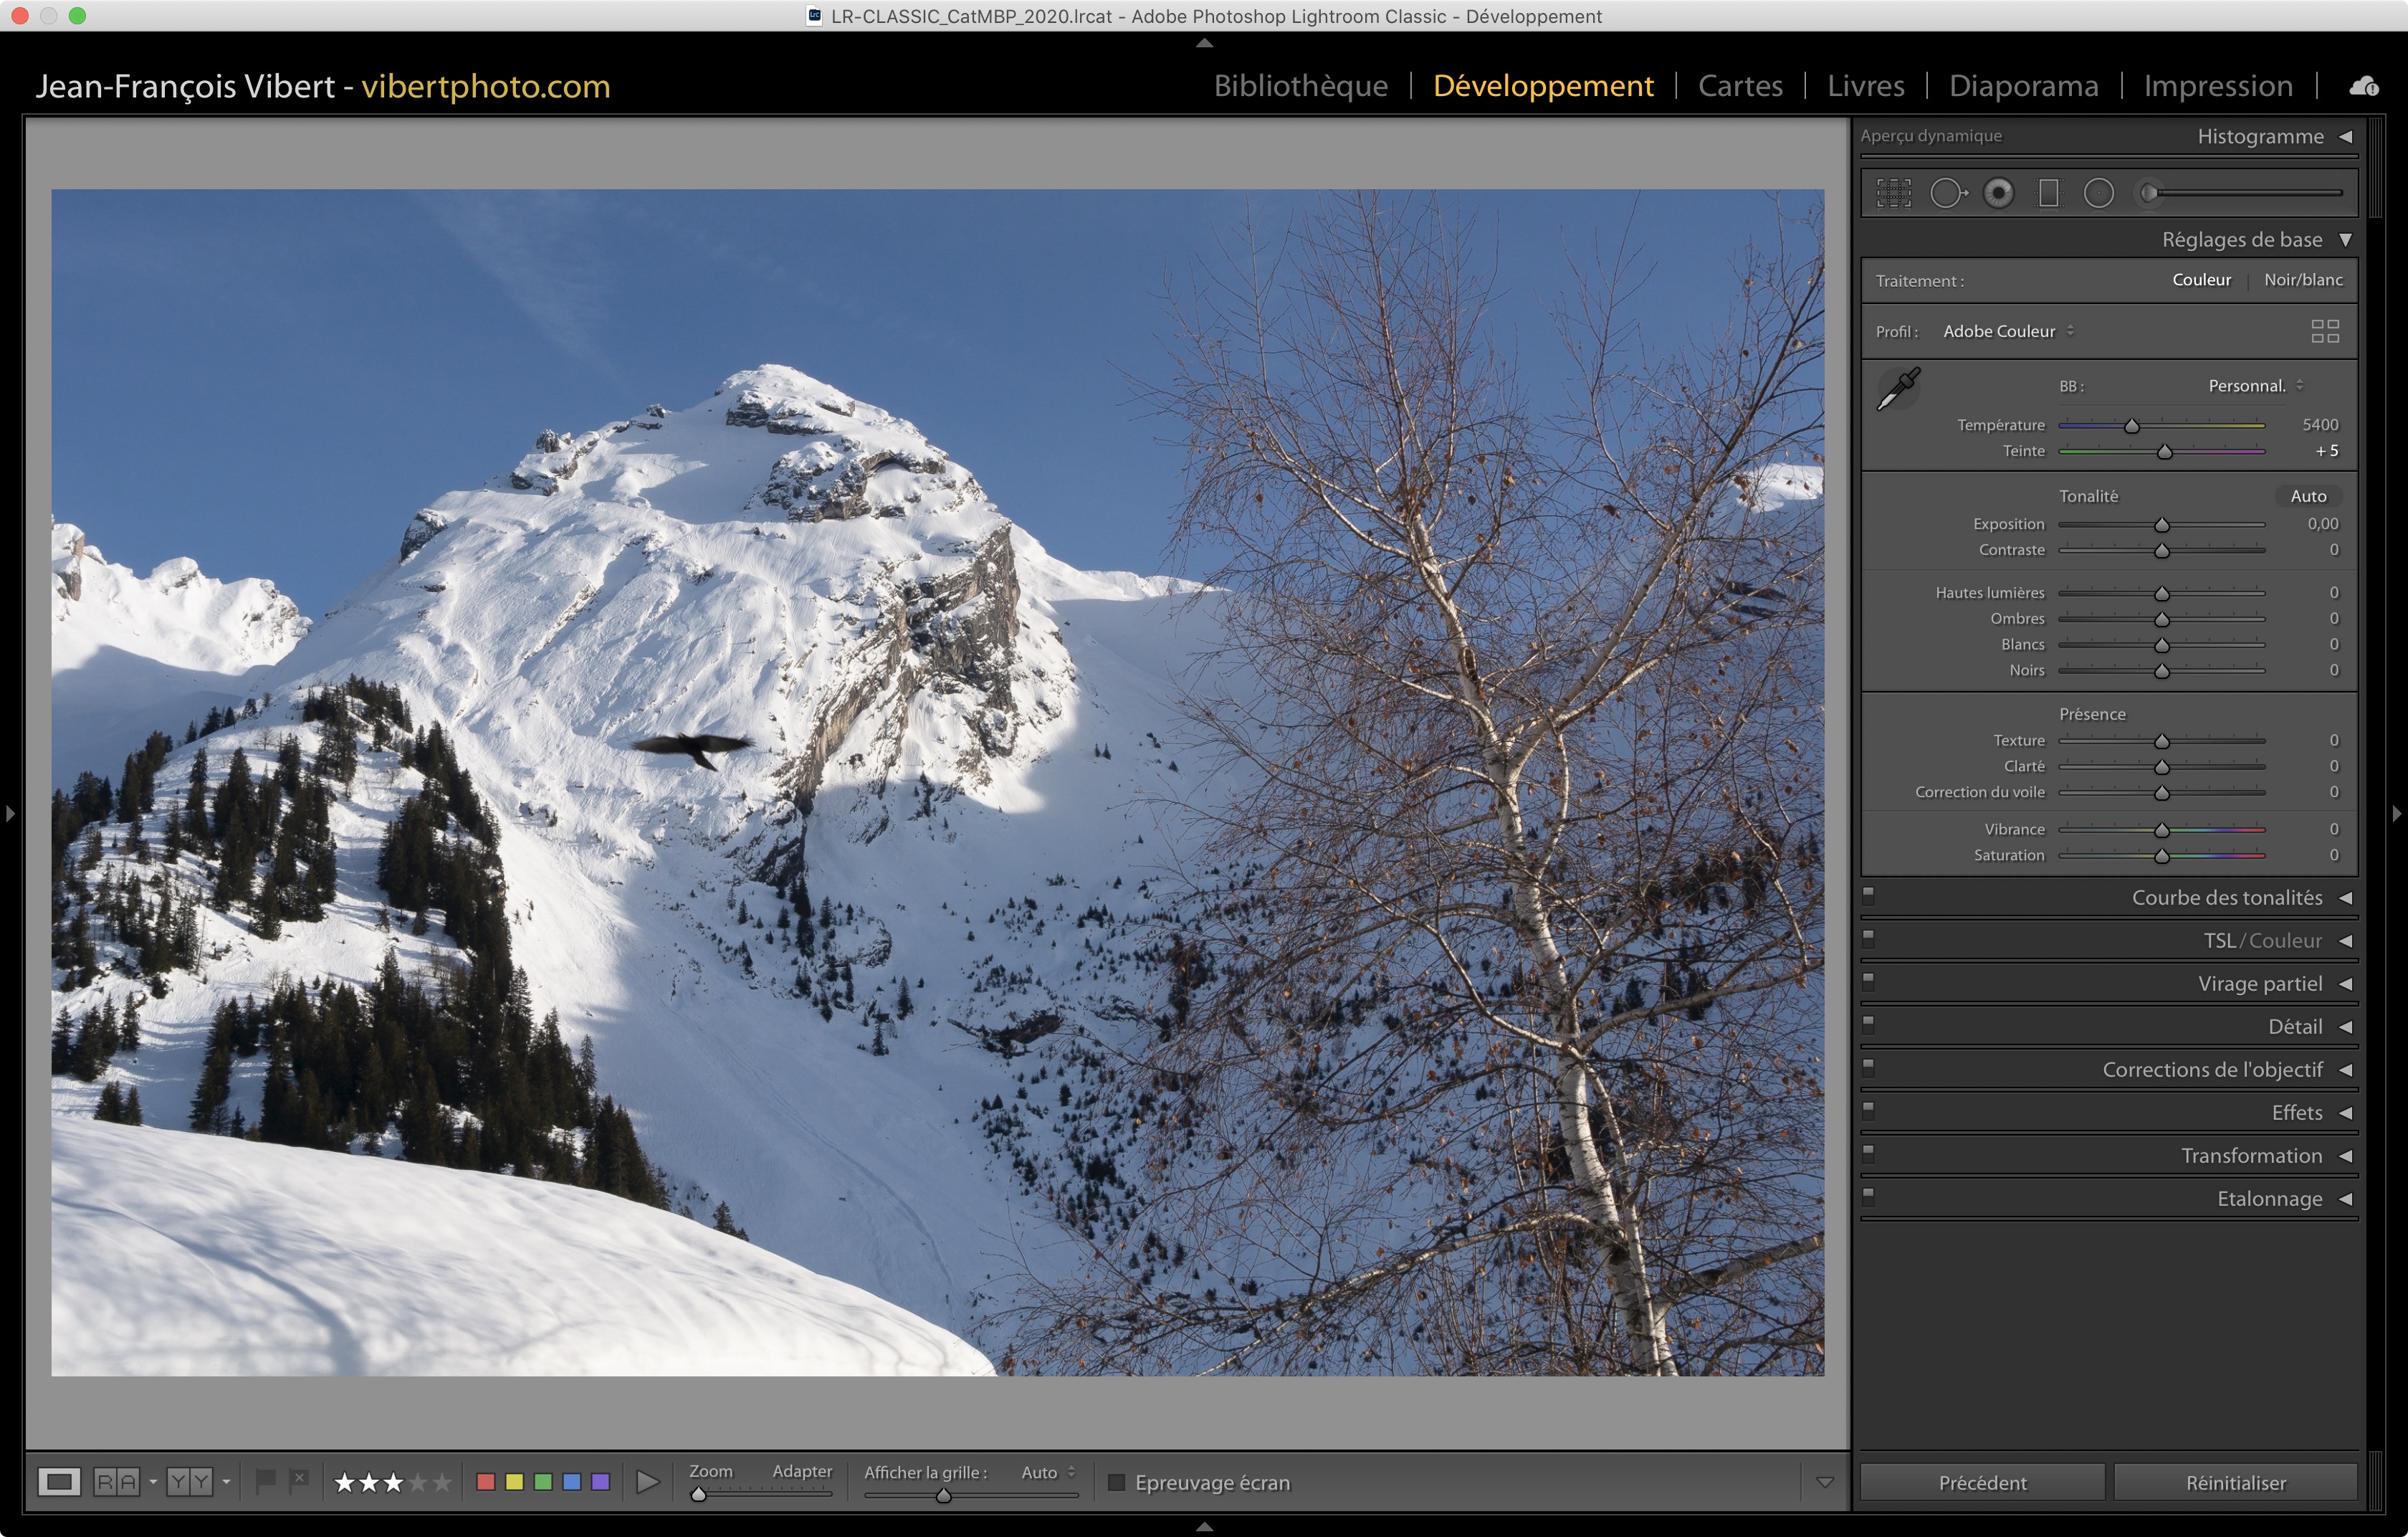Switch treatment to Noir/blanc

point(2302,280)
